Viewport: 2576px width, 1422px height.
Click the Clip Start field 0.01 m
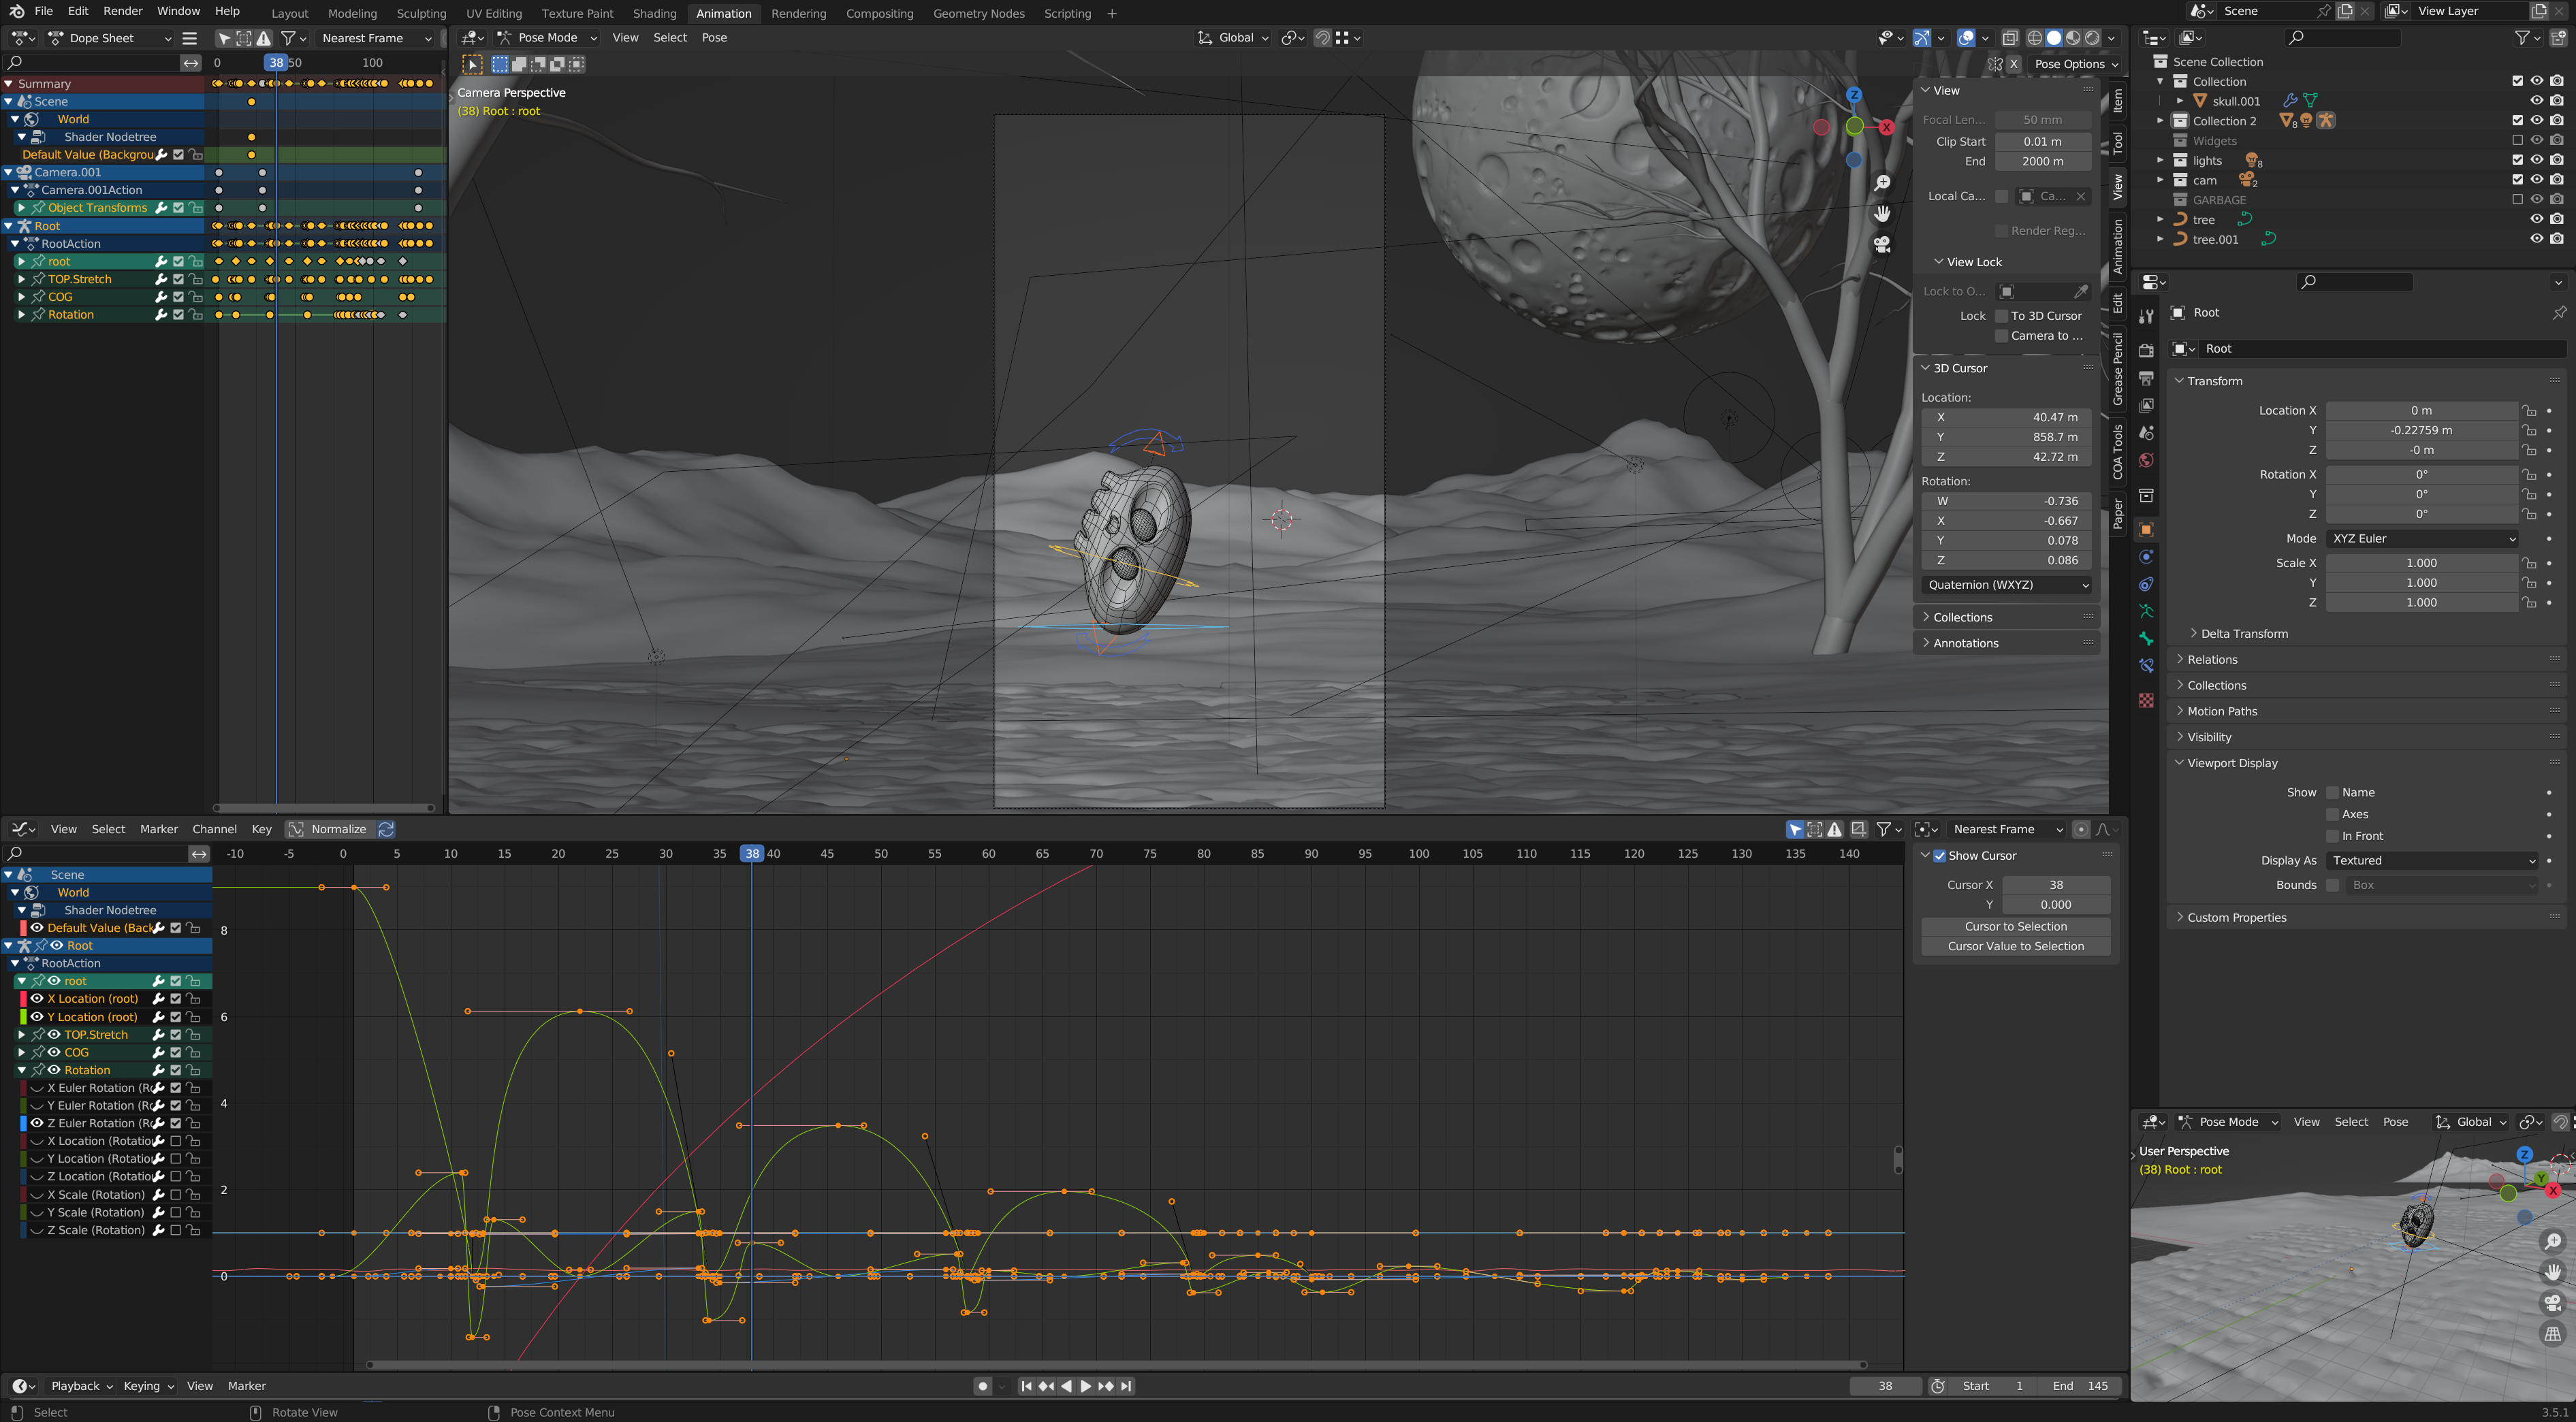coord(2042,142)
